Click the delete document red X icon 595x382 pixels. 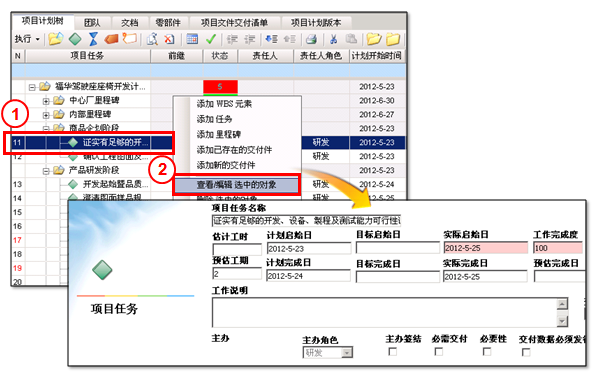[169, 39]
